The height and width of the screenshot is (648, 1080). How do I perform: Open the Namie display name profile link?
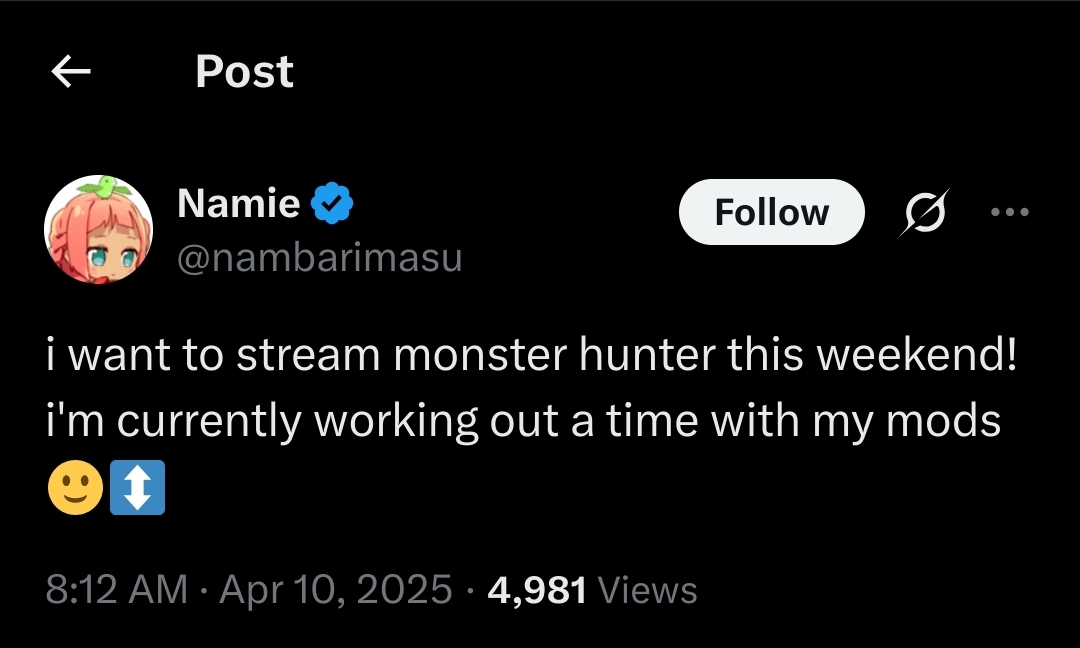click(x=238, y=204)
